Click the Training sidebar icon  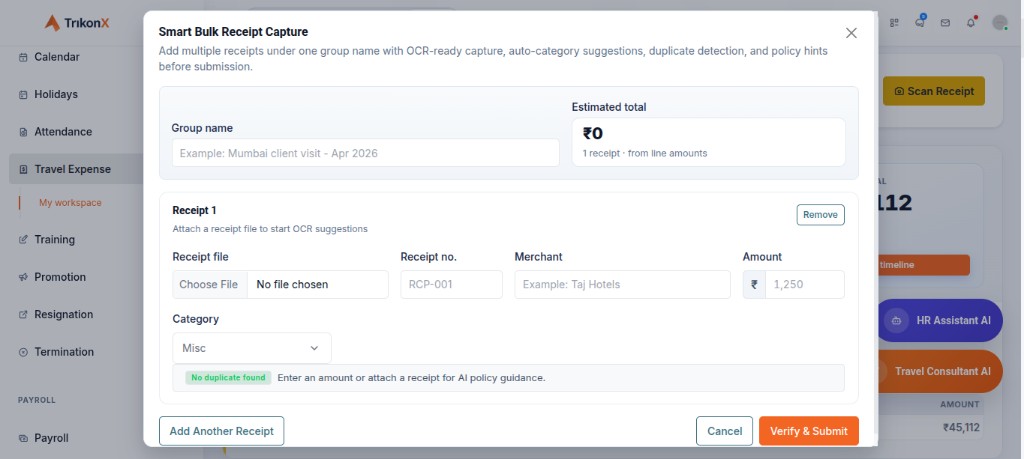point(24,240)
